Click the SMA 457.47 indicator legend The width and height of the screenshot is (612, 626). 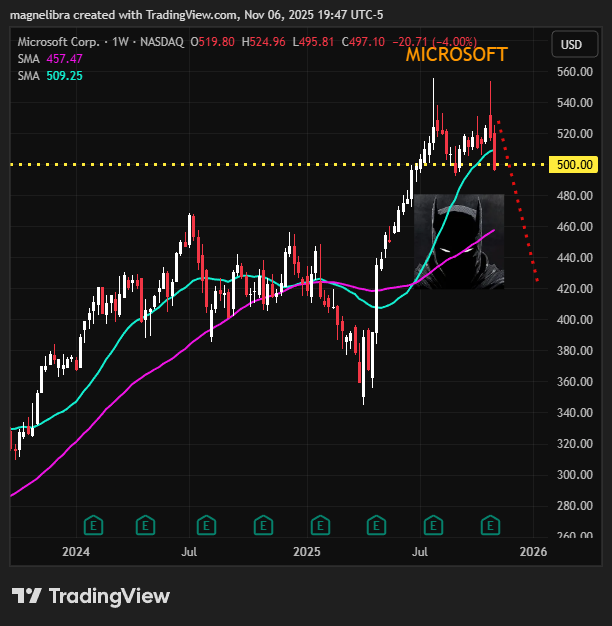click(x=50, y=59)
